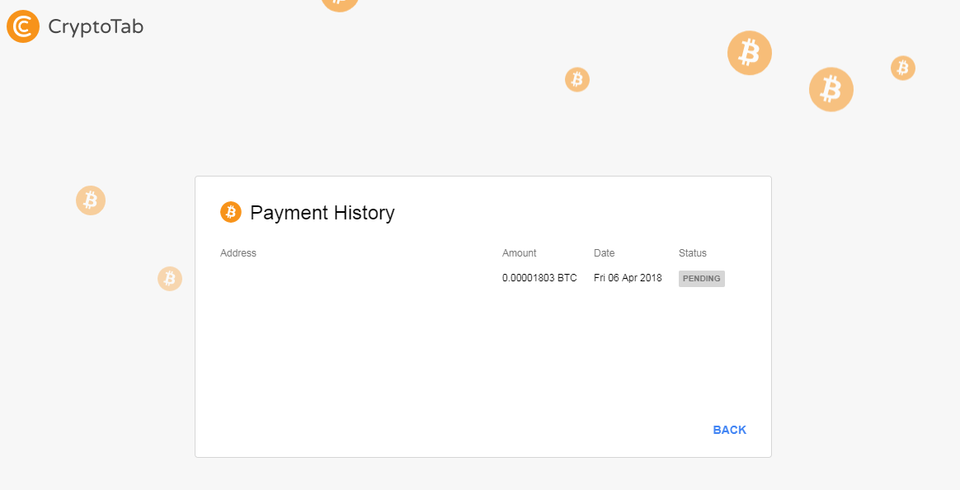Image resolution: width=960 pixels, height=490 pixels.
Task: Select the Status column header
Action: coord(692,253)
